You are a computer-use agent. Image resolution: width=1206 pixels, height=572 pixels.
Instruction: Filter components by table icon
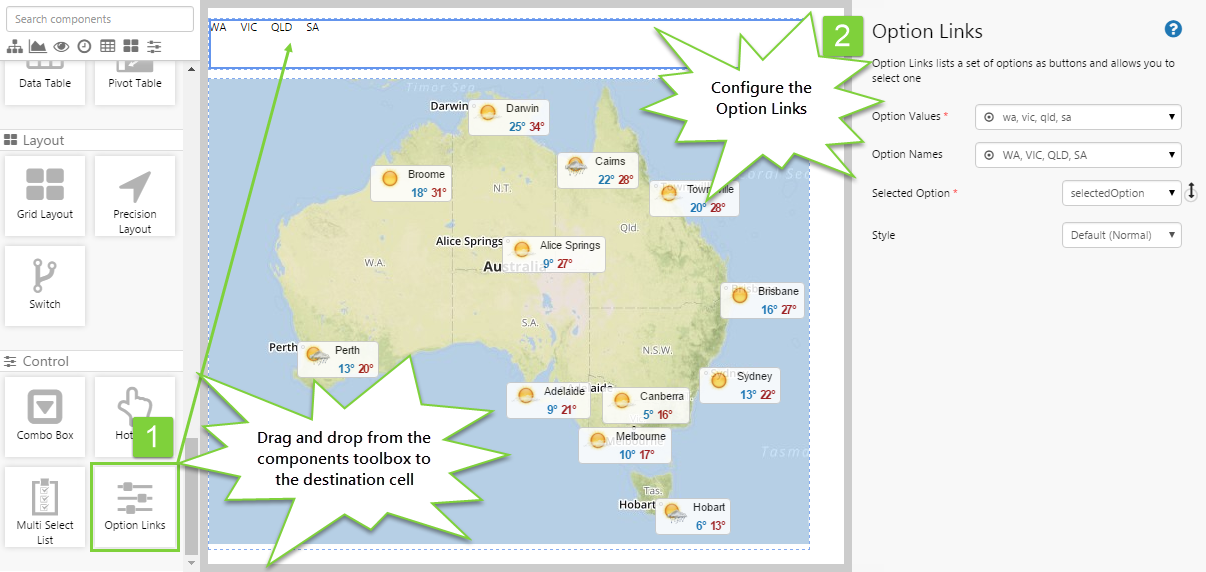[107, 46]
